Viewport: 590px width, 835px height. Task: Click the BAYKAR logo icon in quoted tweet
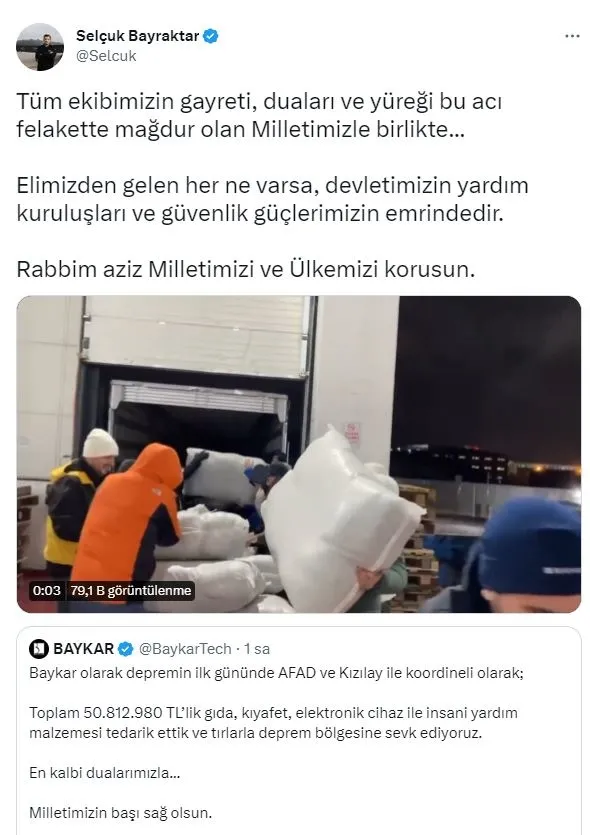[39, 649]
